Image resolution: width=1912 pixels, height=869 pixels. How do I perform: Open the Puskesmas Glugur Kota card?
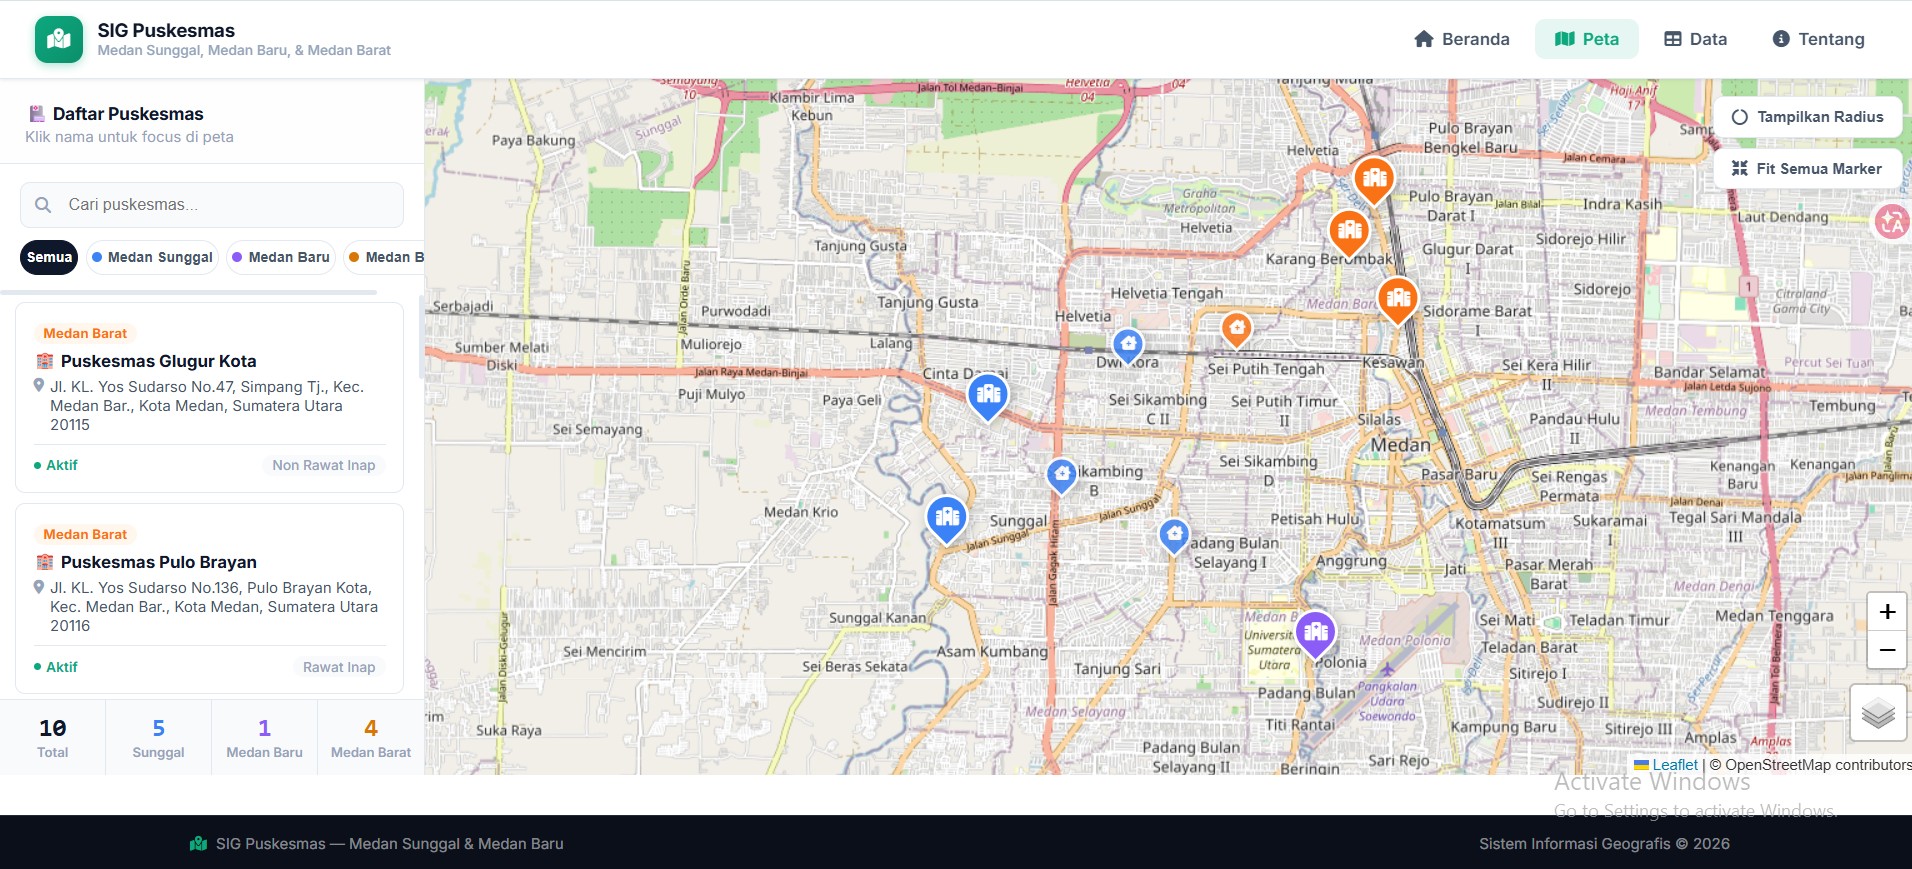[210, 397]
